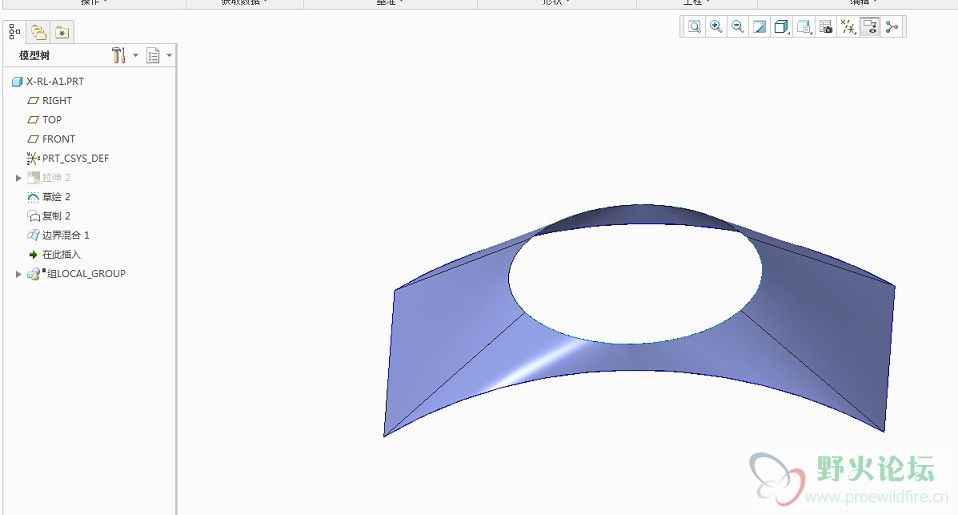Screen dimensions: 958x515
Task: Switch to the Folder Browser navigator tab
Action: [38, 32]
